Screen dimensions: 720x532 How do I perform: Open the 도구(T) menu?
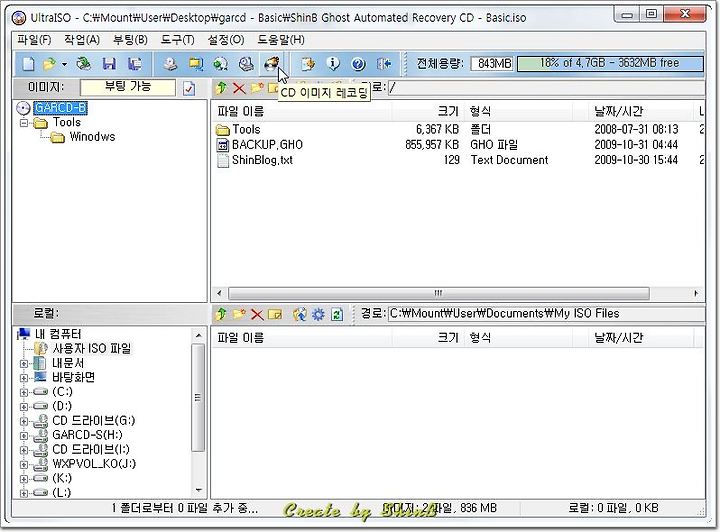click(177, 40)
